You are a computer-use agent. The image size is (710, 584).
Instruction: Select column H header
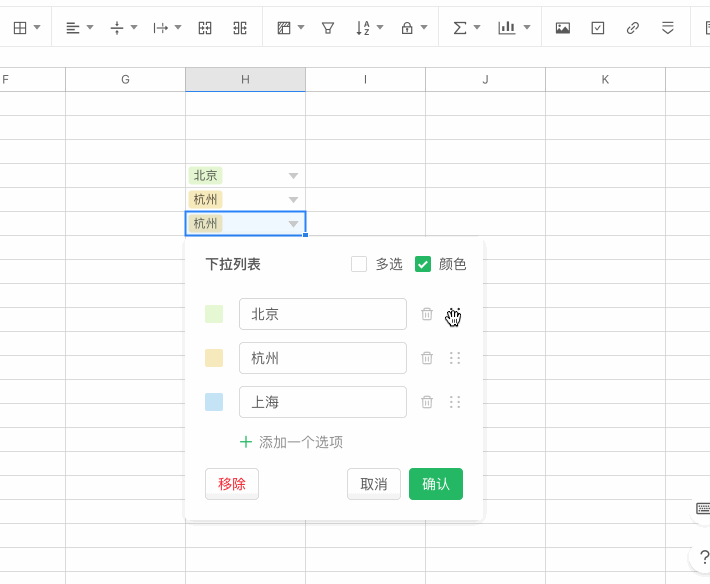[x=245, y=80]
